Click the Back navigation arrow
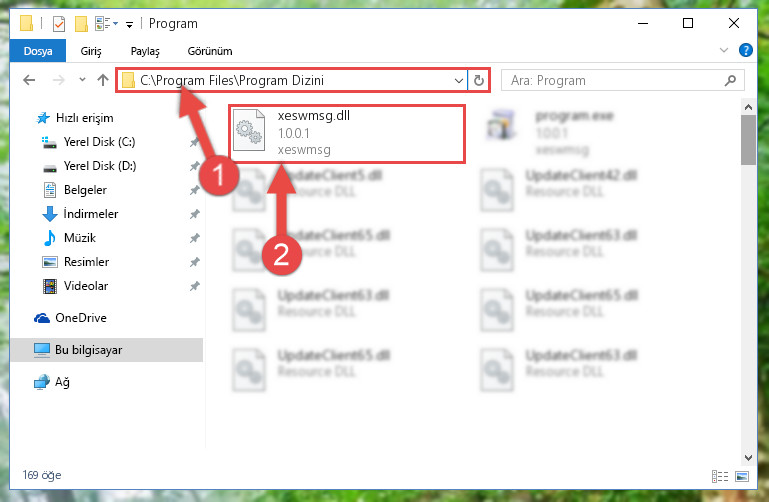 29,80
